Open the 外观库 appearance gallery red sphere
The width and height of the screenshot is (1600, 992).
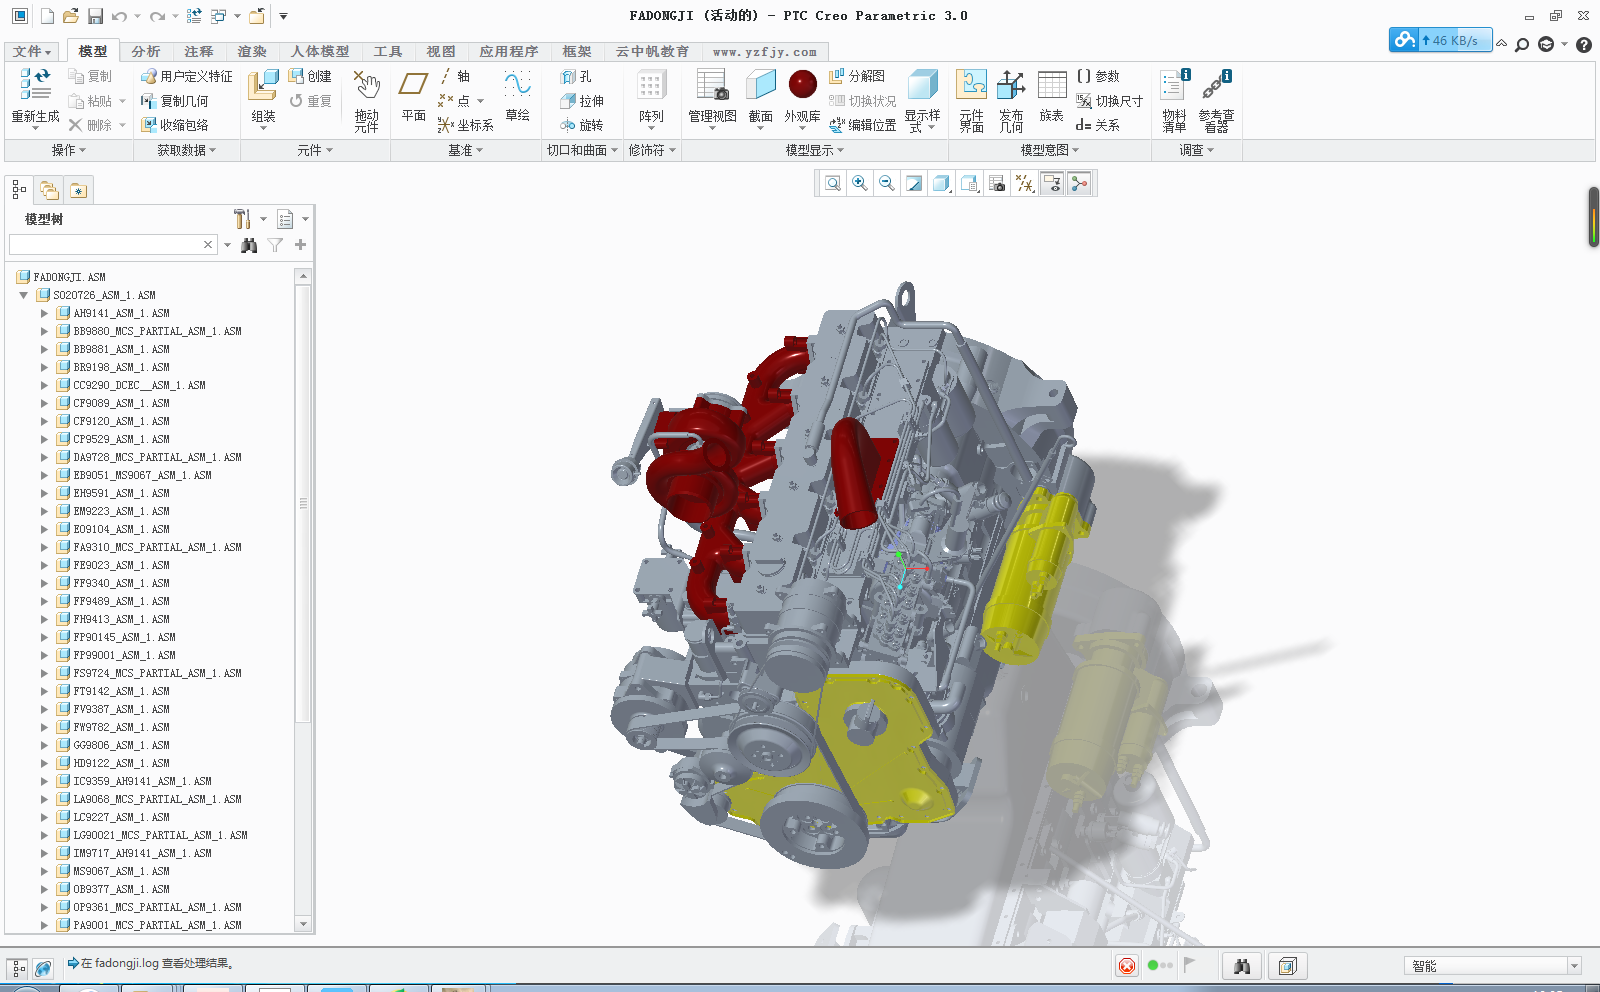tap(802, 85)
